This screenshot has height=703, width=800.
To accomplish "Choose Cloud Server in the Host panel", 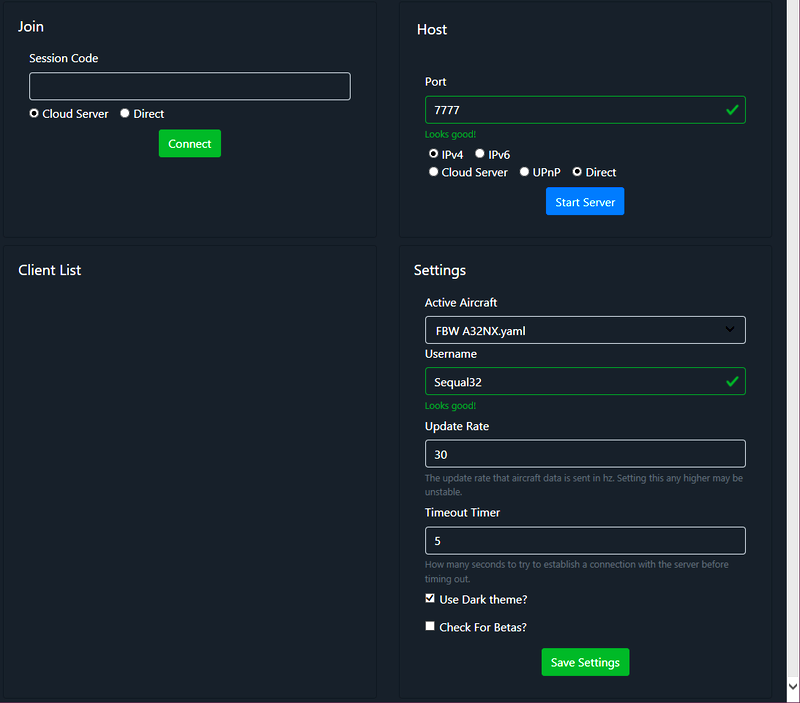I will (433, 171).
